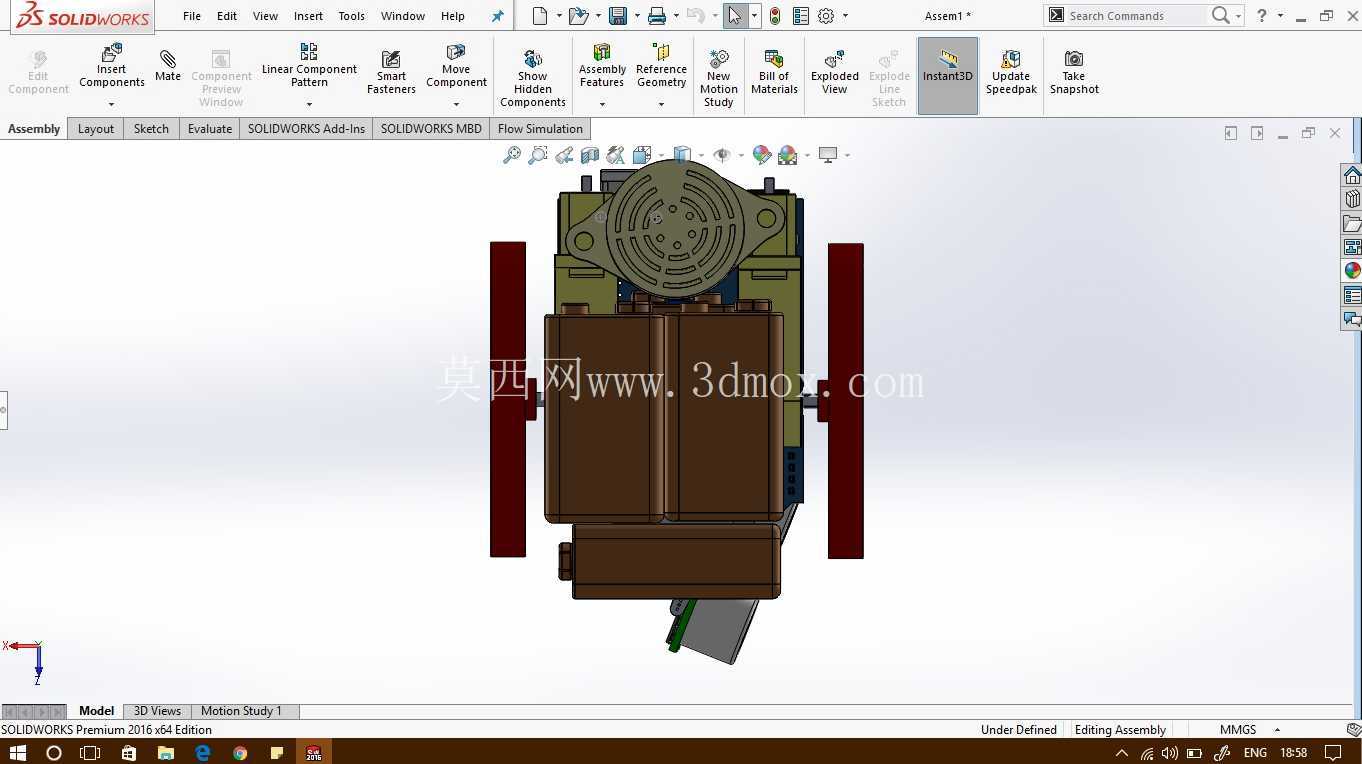Toggle the Instant3D button
This screenshot has width=1362, height=764.
(948, 75)
